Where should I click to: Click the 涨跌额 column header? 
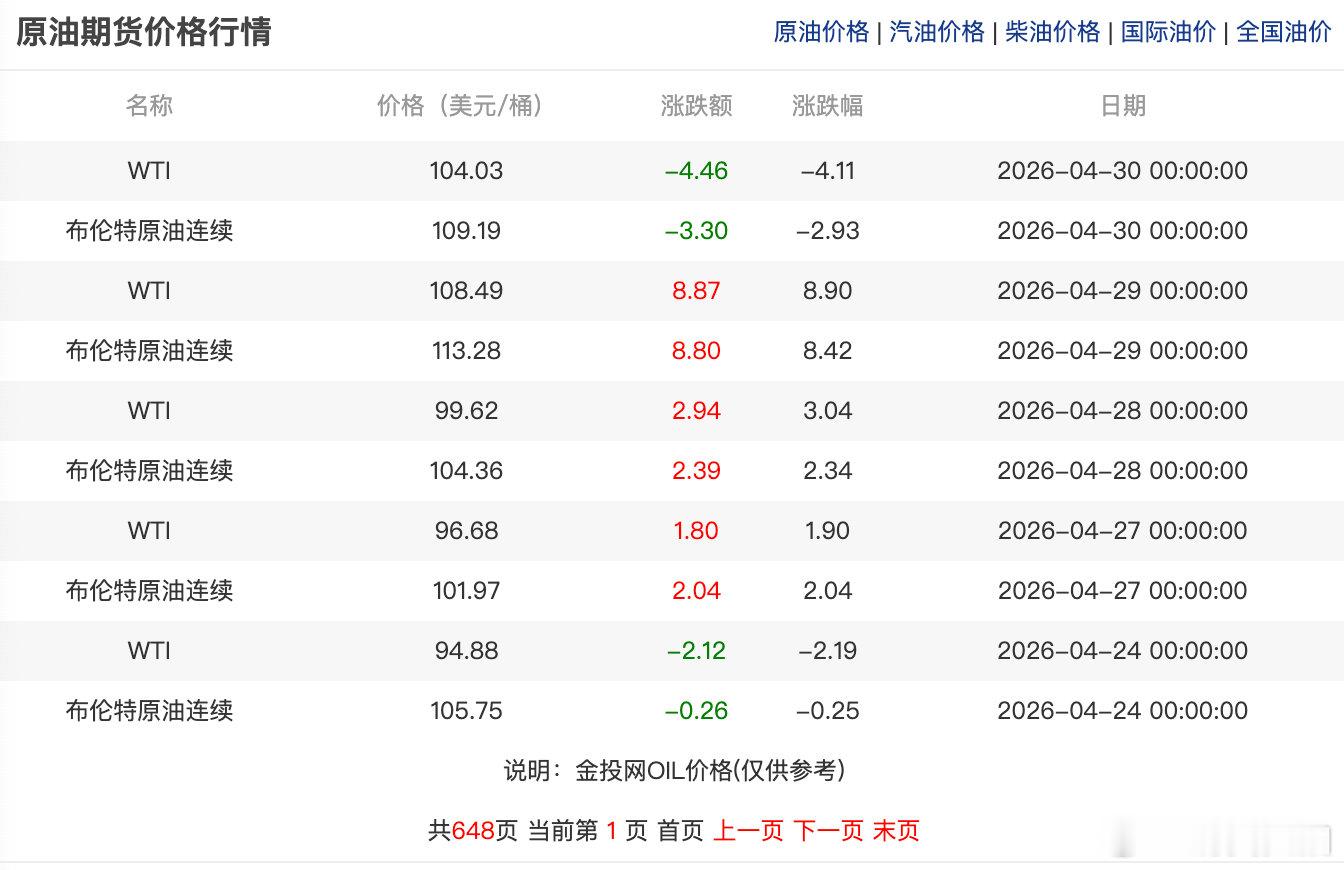click(x=697, y=106)
